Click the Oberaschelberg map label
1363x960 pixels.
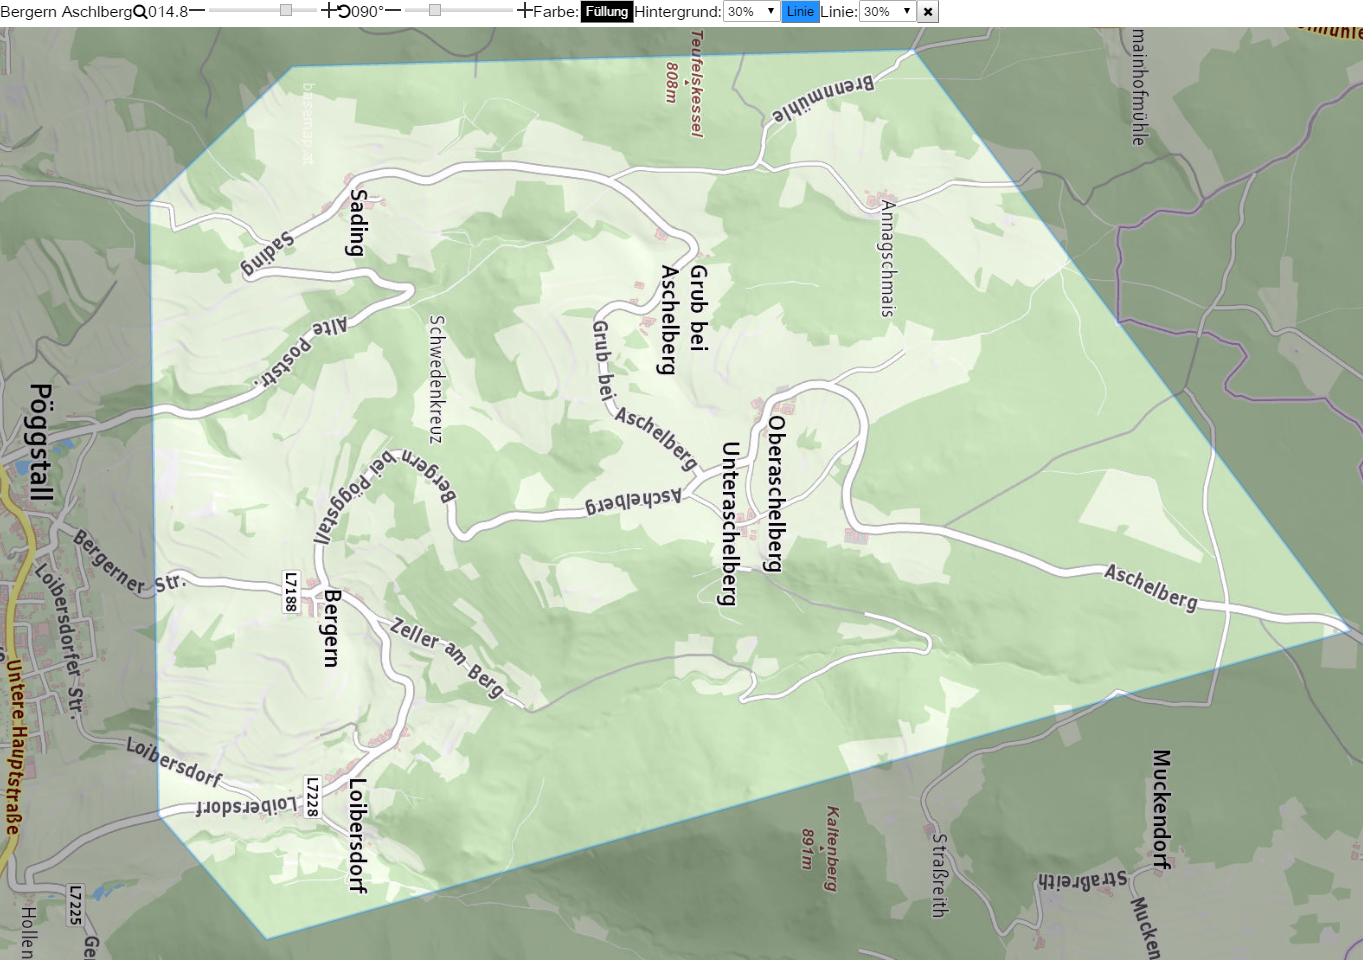point(776,493)
